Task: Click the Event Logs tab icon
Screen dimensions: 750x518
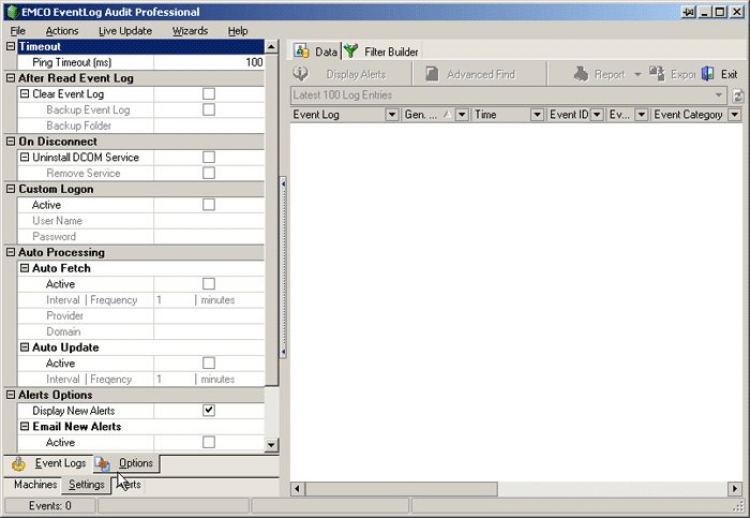Action: [19, 463]
